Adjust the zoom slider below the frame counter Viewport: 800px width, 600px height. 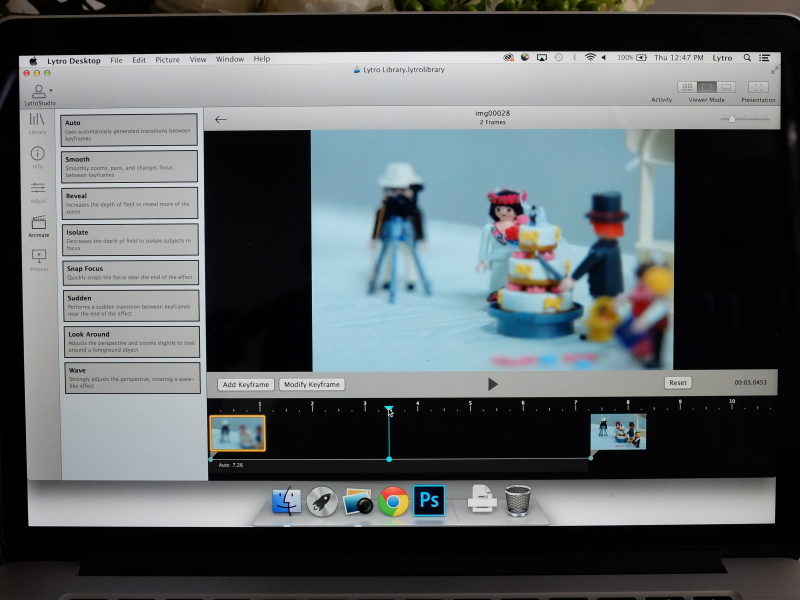[732, 118]
